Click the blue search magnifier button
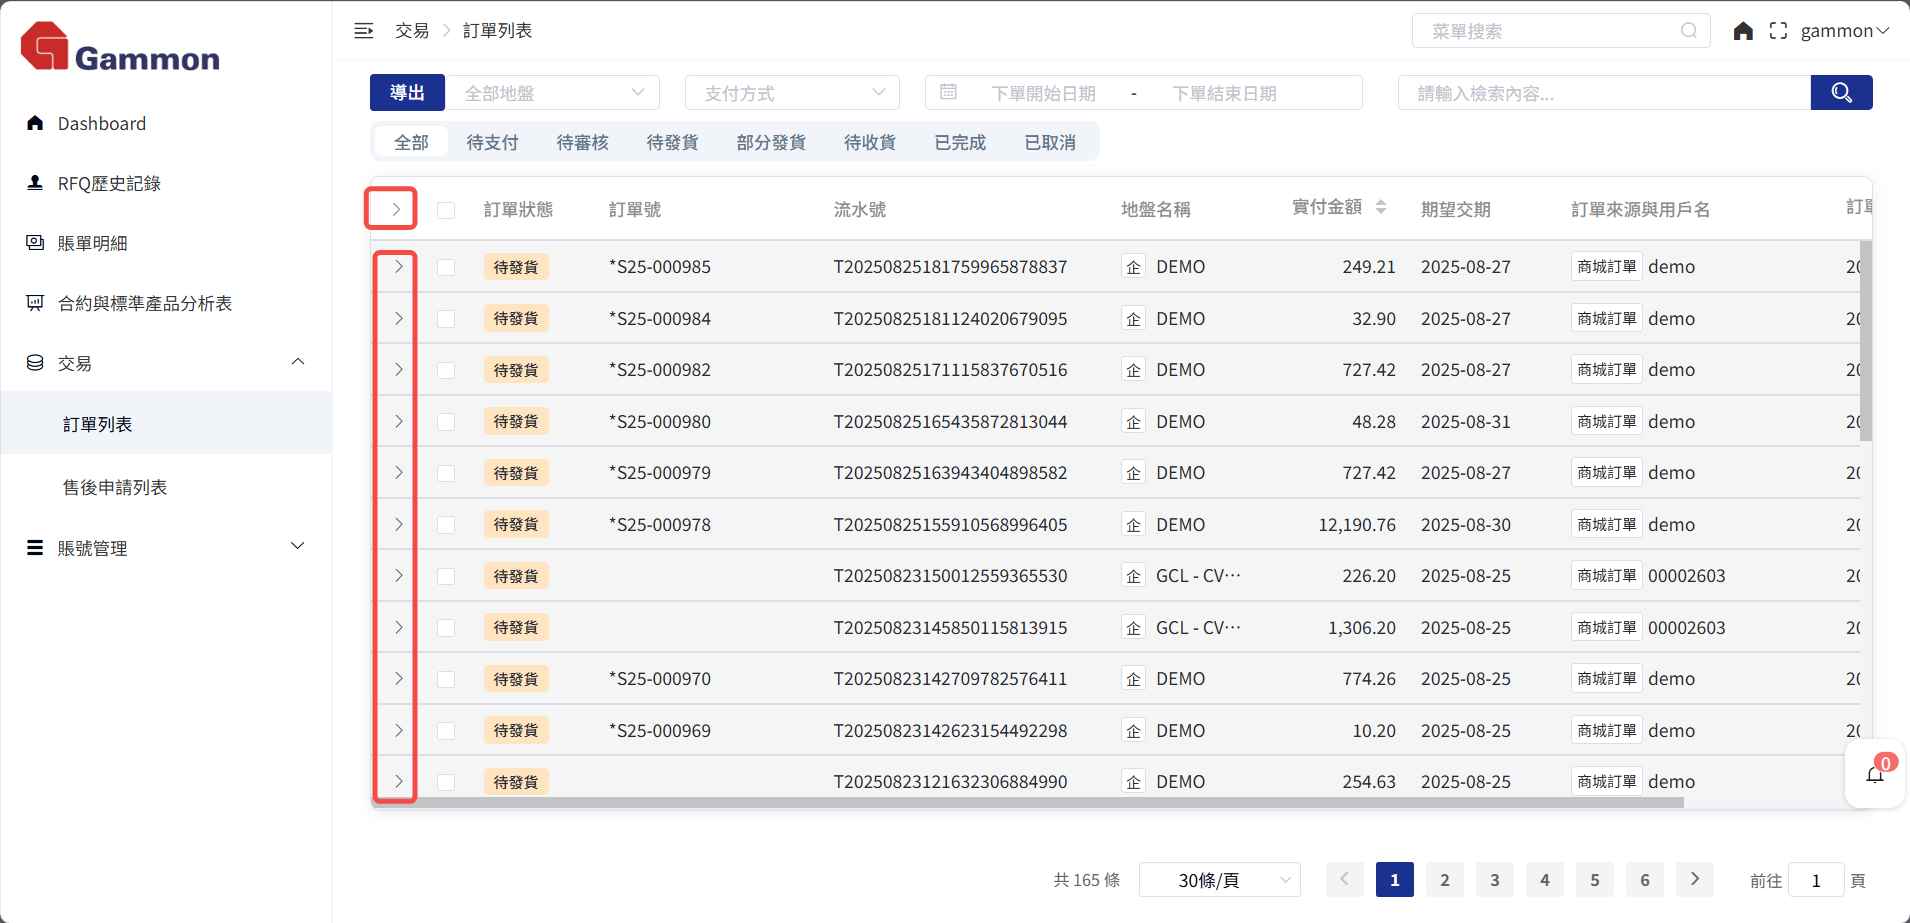This screenshot has height=923, width=1910. tap(1841, 93)
